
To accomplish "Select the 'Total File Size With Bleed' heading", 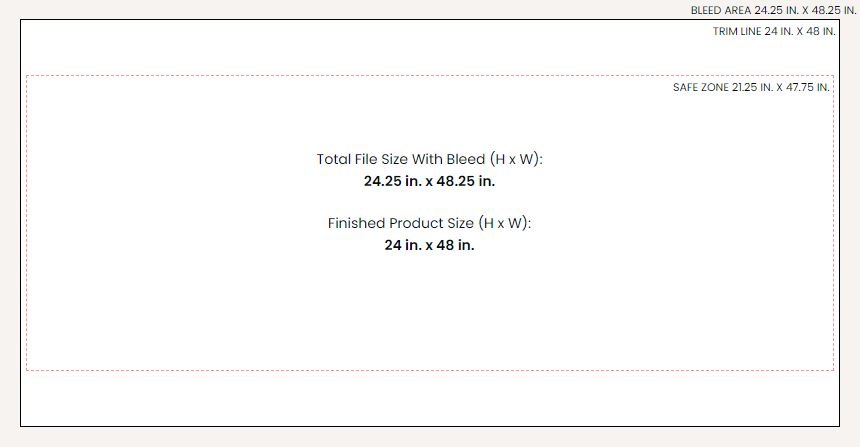I will (x=429, y=159).
